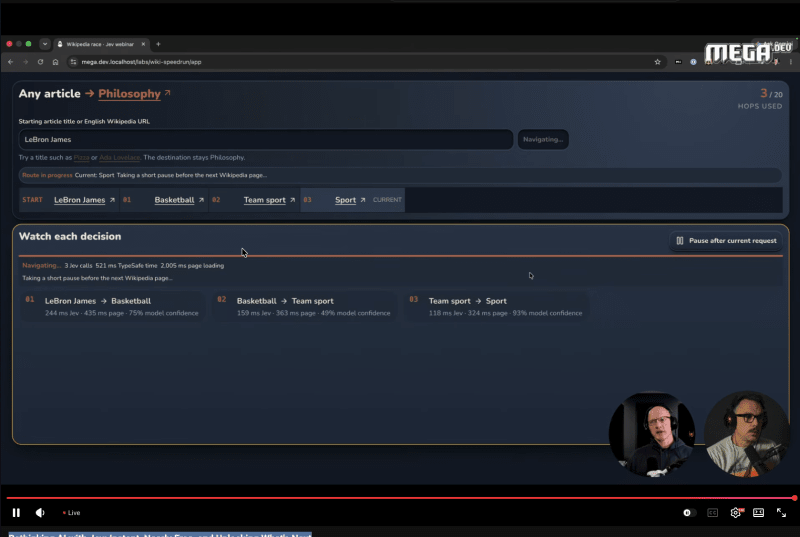This screenshot has height=537, width=800.
Task: Toggle the autoplay switch in player controls
Action: [x=689, y=513]
